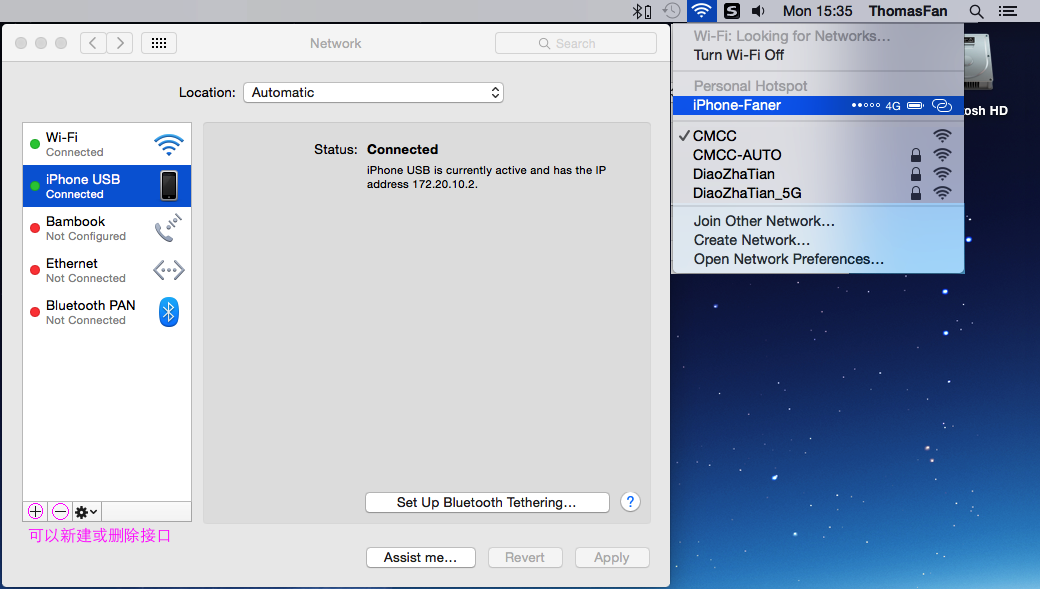The image size is (1040, 589).
Task: Open the Time Machine menu bar icon
Action: tap(671, 11)
